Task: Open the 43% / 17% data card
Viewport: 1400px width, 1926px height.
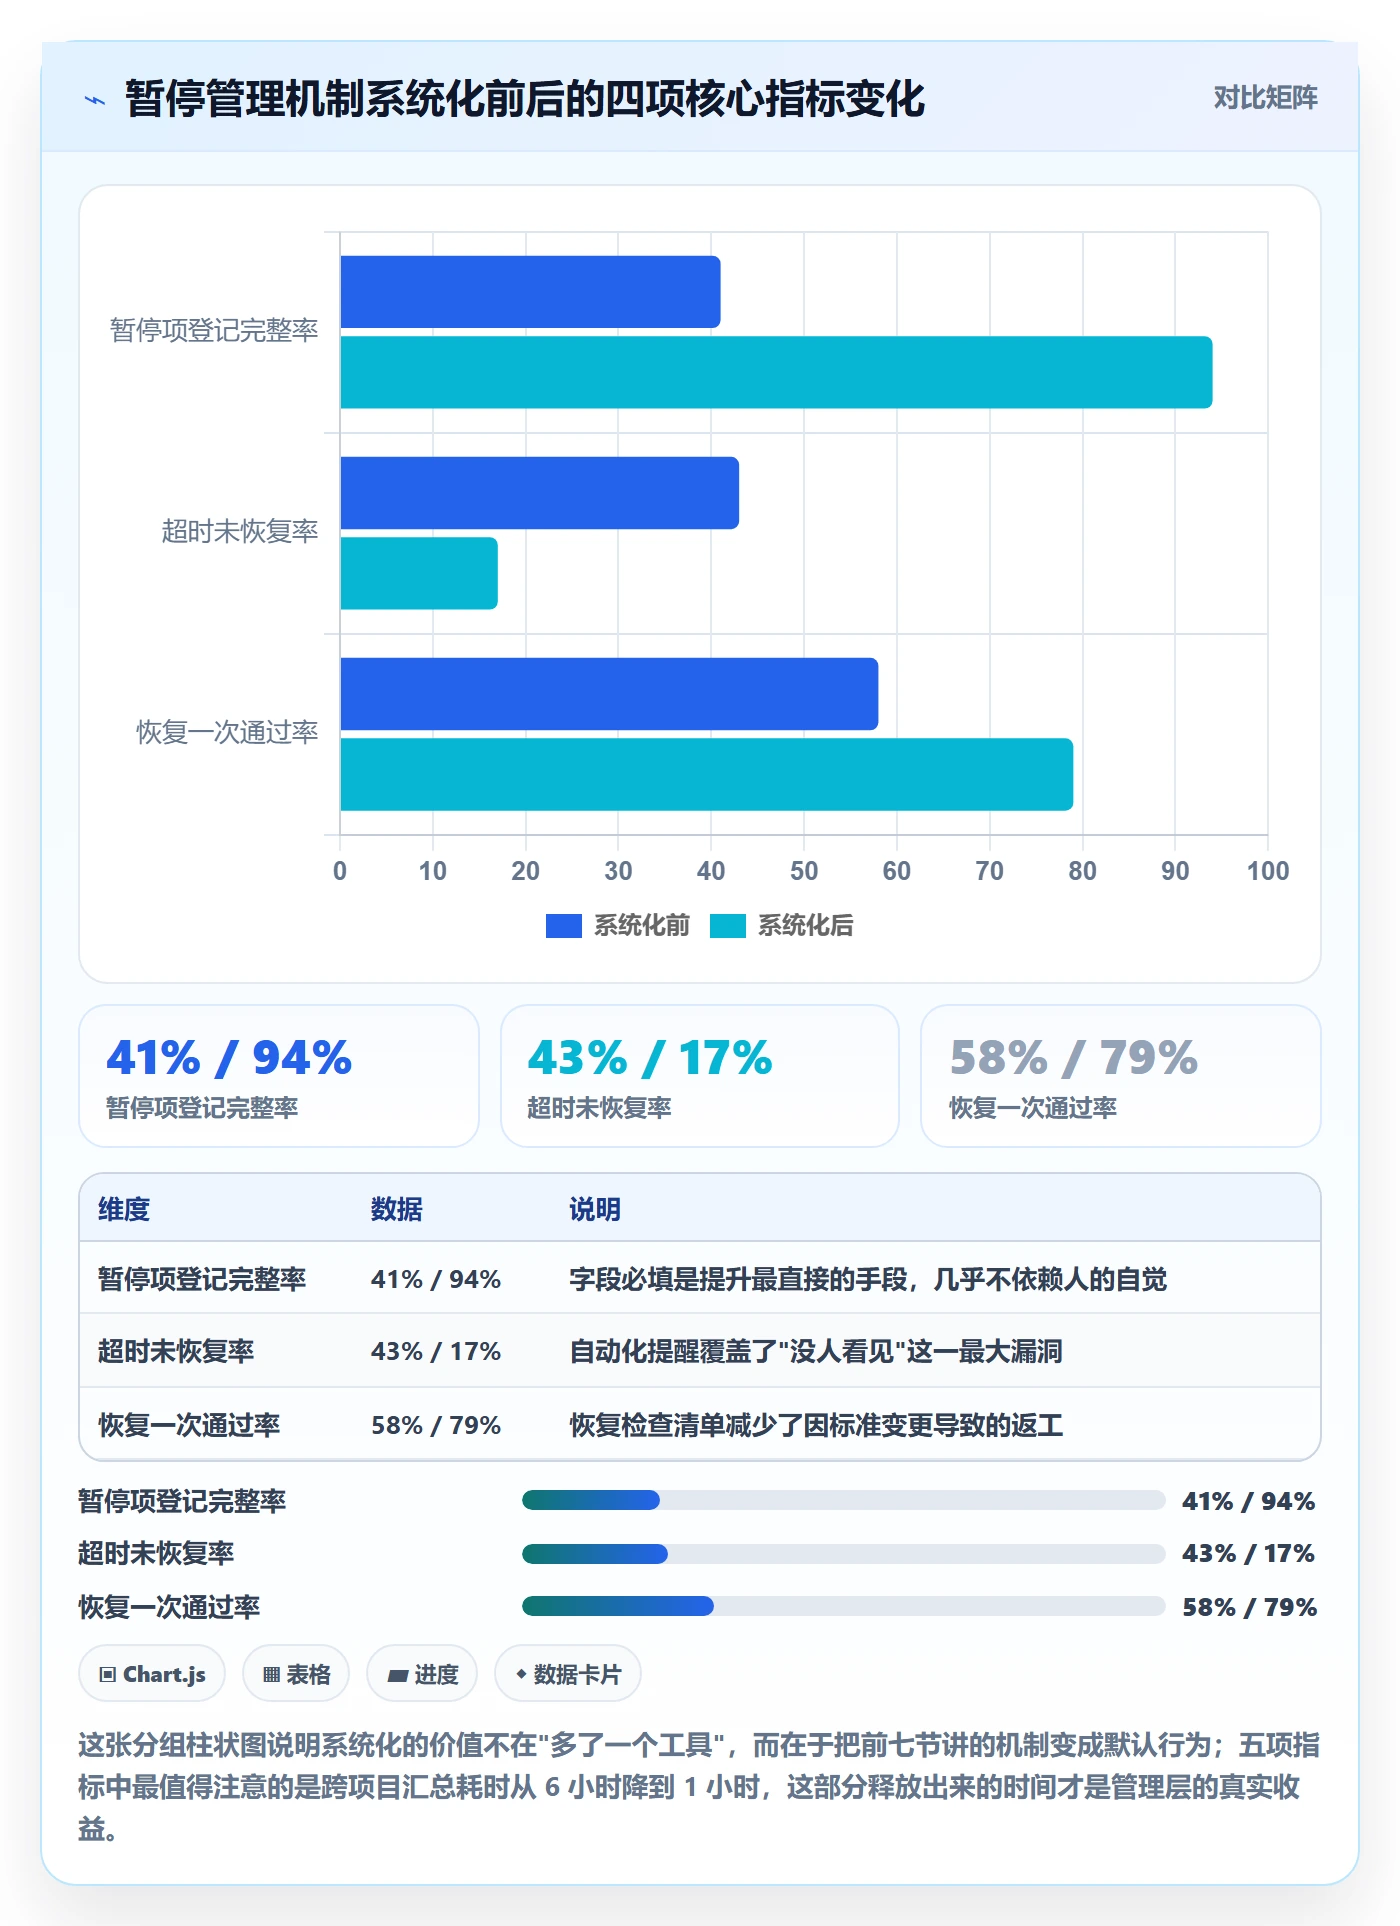Action: 700,1076
